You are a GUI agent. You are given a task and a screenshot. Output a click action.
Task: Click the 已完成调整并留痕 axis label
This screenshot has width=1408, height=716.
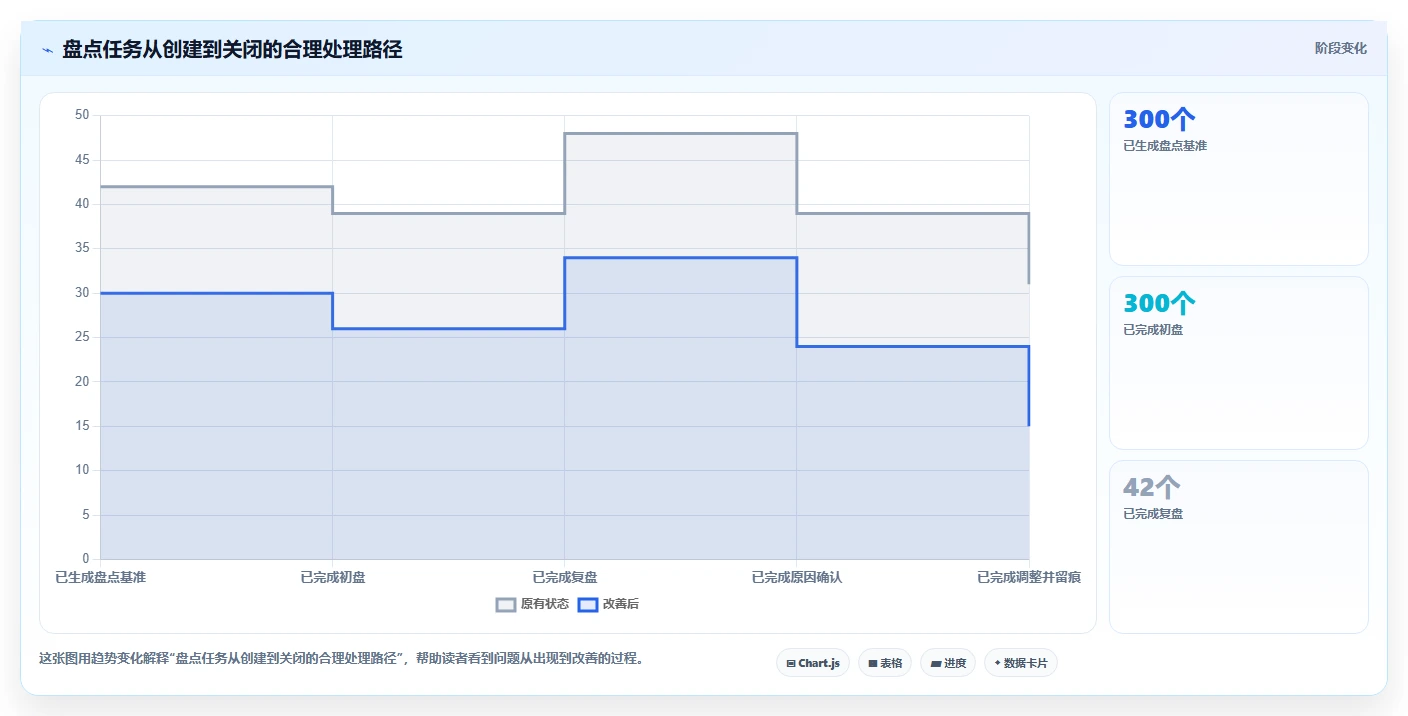click(1029, 577)
